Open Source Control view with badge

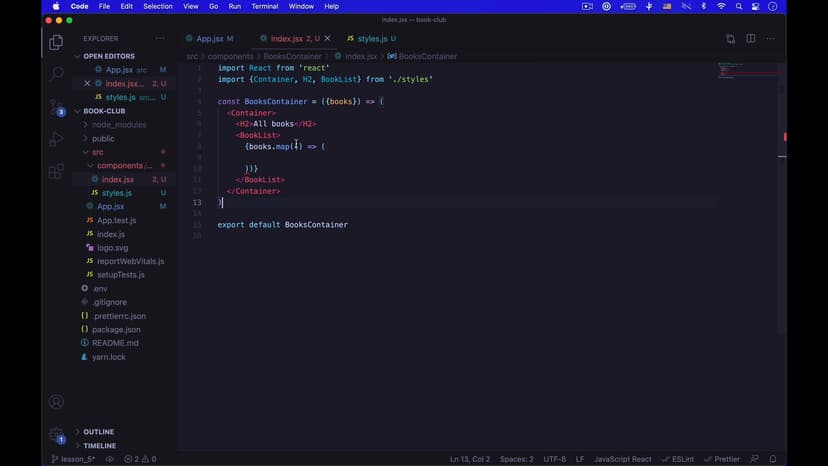point(56,107)
